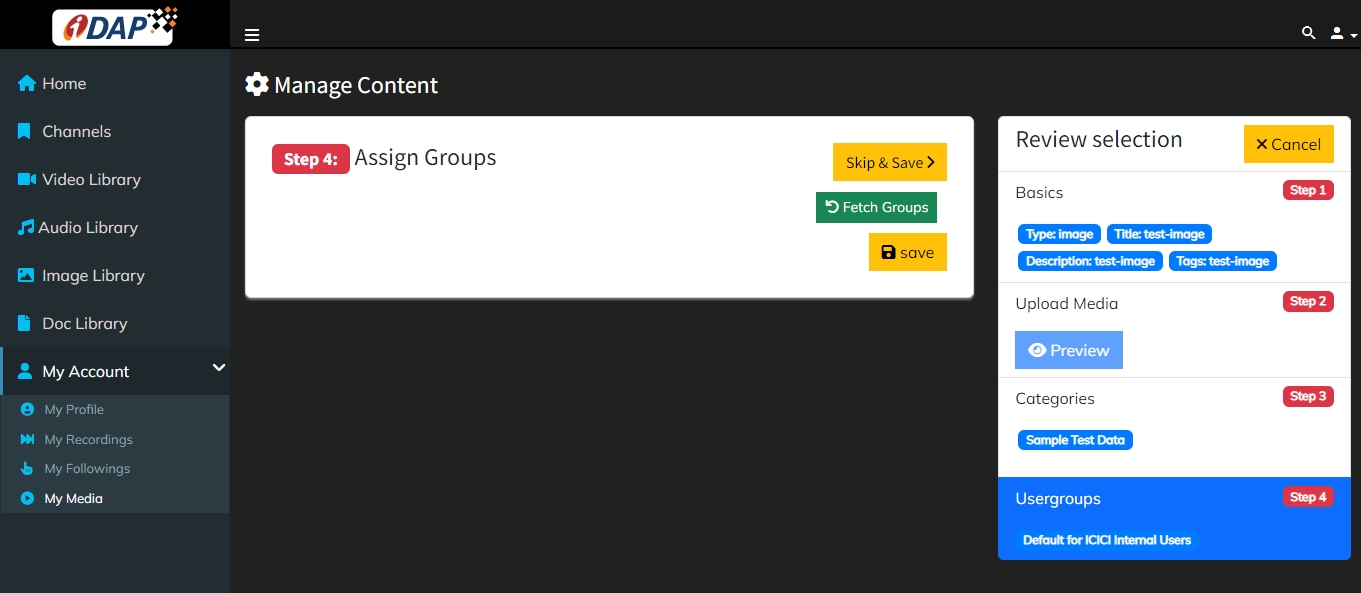Preview the uploaded media
The width and height of the screenshot is (1361, 593).
1069,350
